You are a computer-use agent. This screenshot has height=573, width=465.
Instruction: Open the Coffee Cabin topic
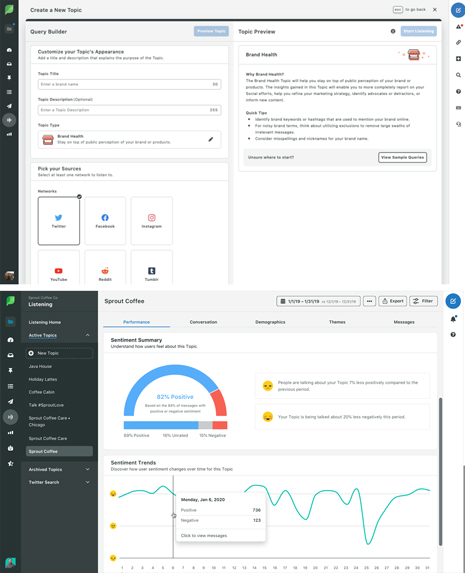[42, 392]
